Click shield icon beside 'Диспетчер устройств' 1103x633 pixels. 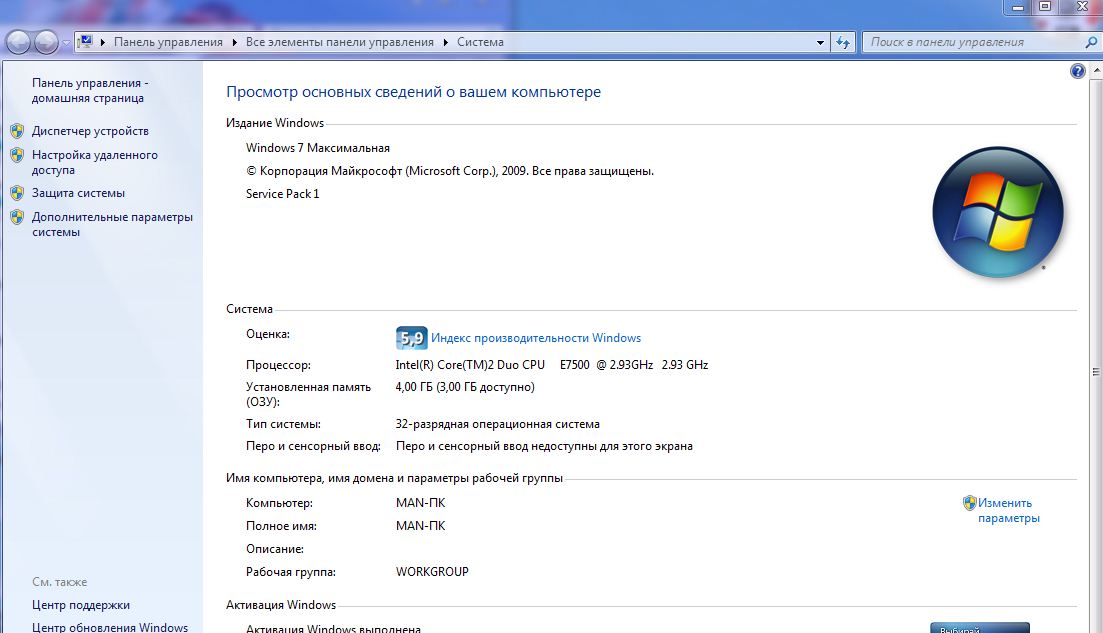tap(18, 131)
